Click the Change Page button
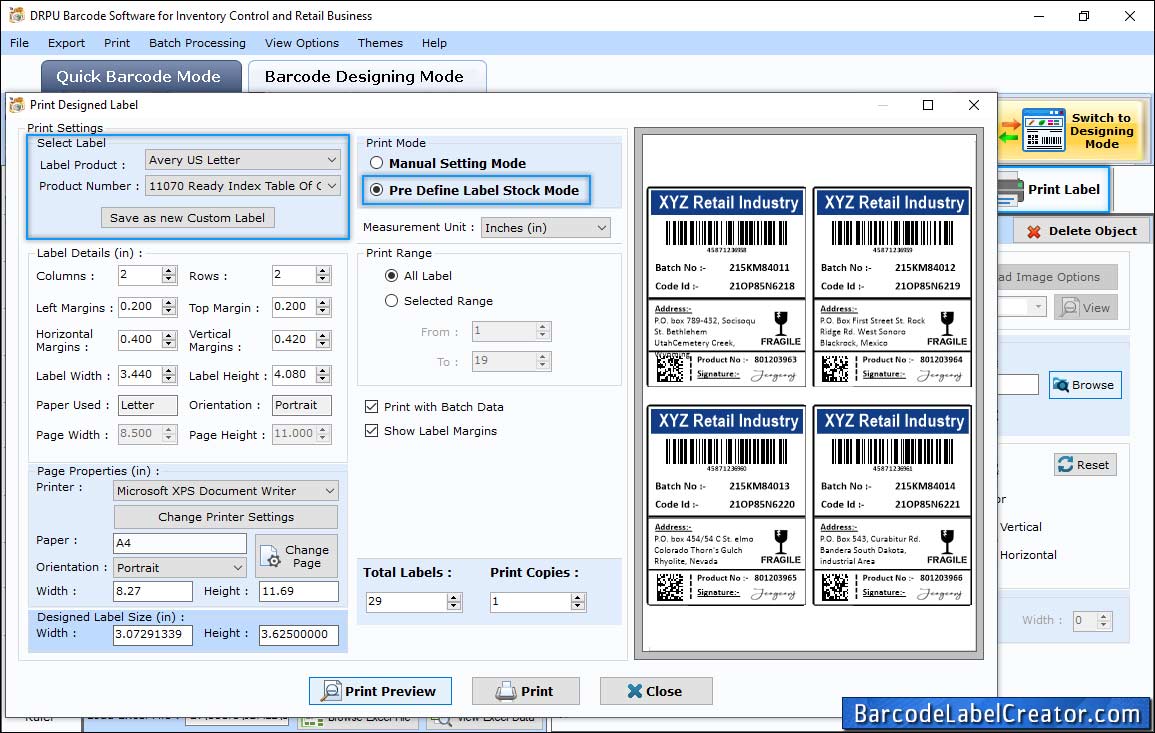This screenshot has width=1155, height=733. (296, 556)
